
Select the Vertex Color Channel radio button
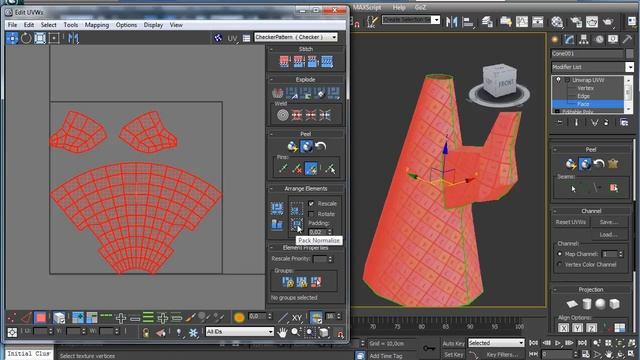tap(560, 264)
